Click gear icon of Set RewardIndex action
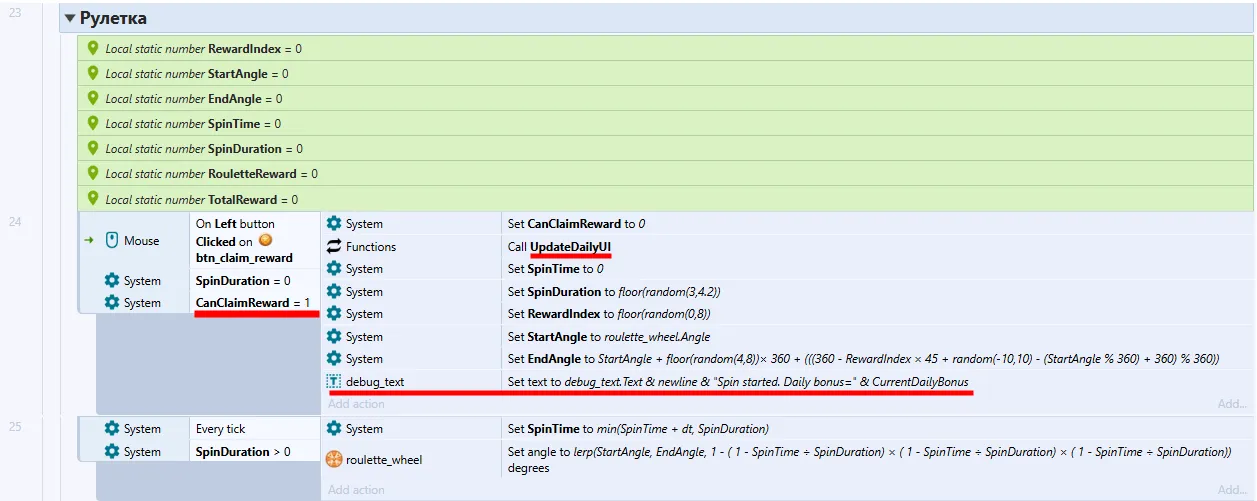Image resolution: width=1257 pixels, height=501 pixels. [x=334, y=313]
